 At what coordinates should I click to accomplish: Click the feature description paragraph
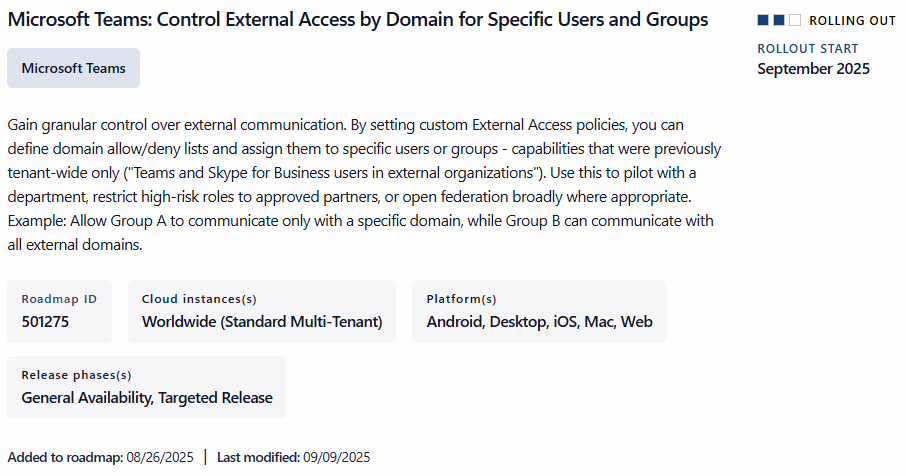(364, 183)
